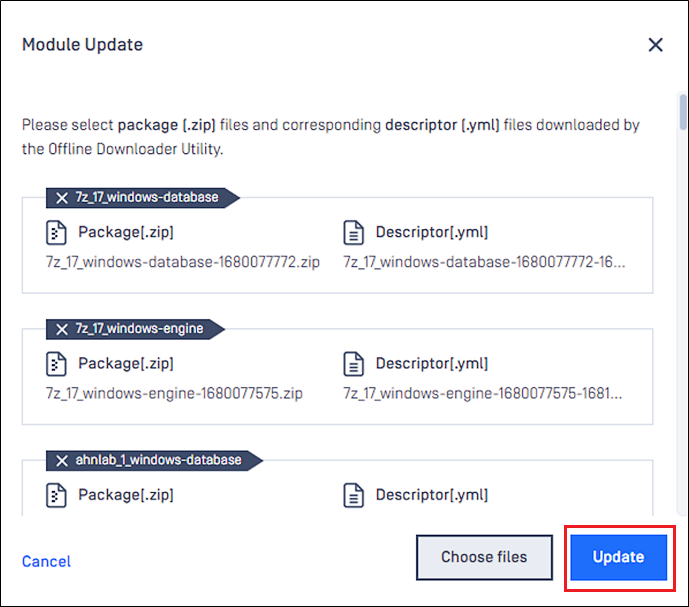
Task: Click the Update button
Action: pyautogui.click(x=619, y=557)
